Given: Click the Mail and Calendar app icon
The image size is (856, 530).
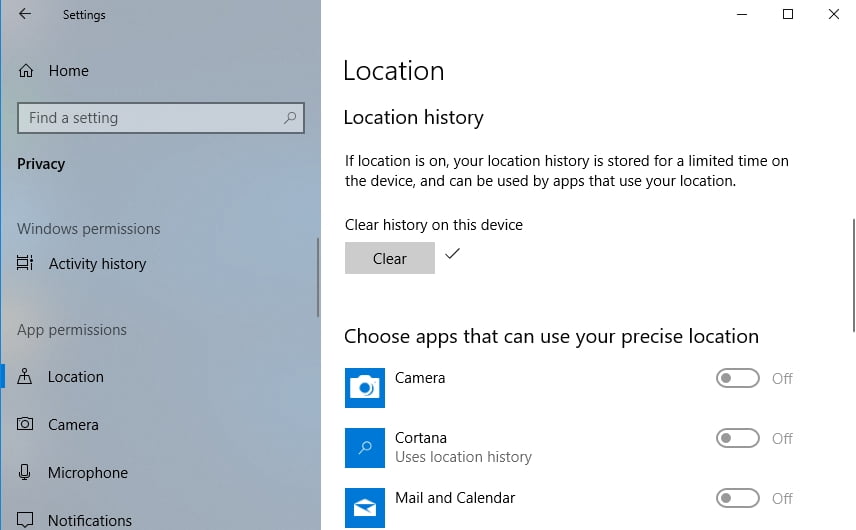Looking at the screenshot, I should click(365, 508).
